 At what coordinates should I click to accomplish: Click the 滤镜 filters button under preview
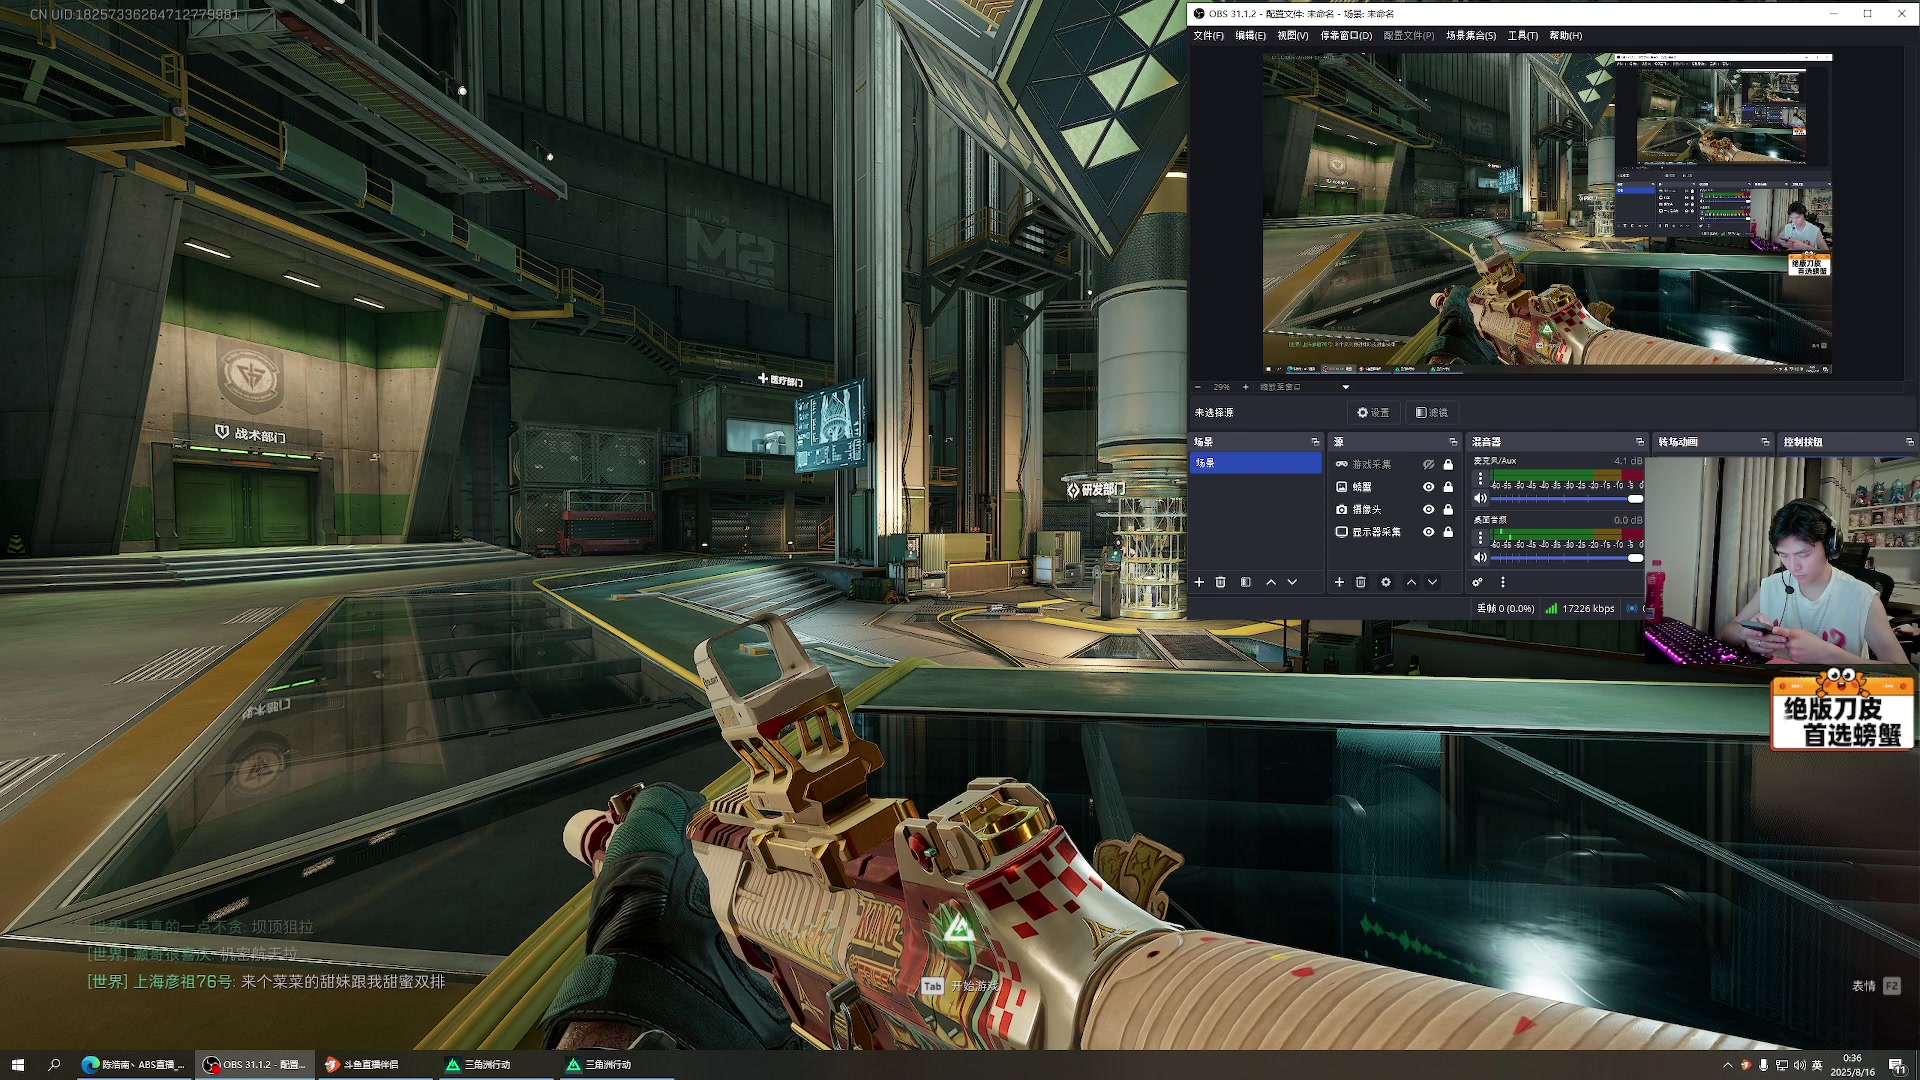(x=1432, y=413)
